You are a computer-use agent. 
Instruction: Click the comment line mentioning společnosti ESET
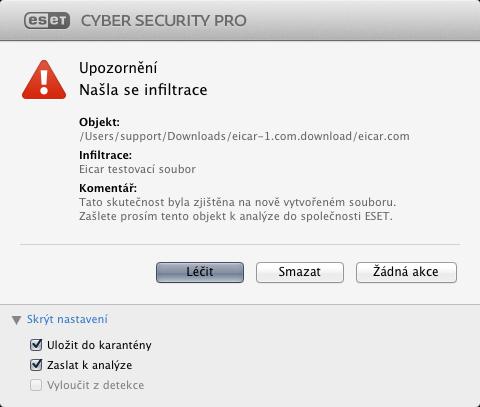[x=236, y=216]
